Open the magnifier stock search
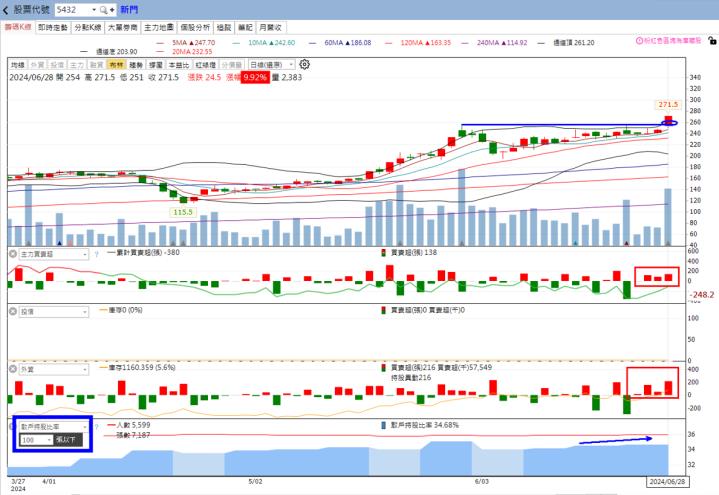 point(104,10)
